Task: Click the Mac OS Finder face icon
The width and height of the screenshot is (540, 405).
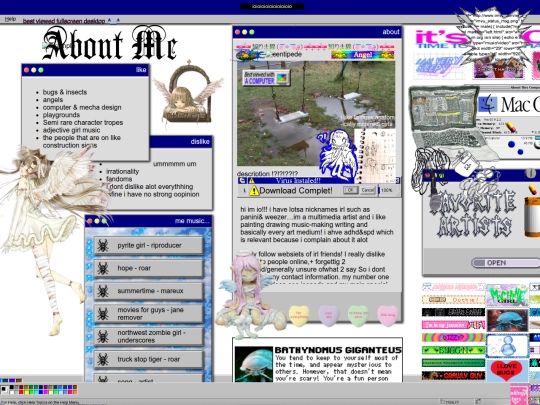Action: click(487, 104)
